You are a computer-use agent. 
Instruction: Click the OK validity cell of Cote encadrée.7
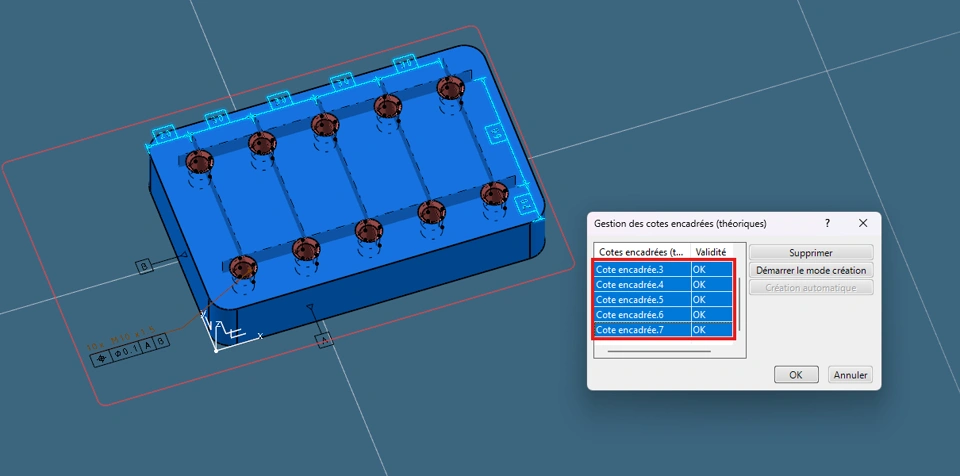711,330
